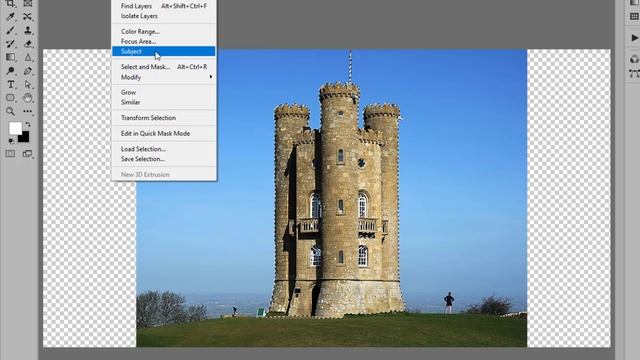Expand the Modify submenu

point(164,77)
